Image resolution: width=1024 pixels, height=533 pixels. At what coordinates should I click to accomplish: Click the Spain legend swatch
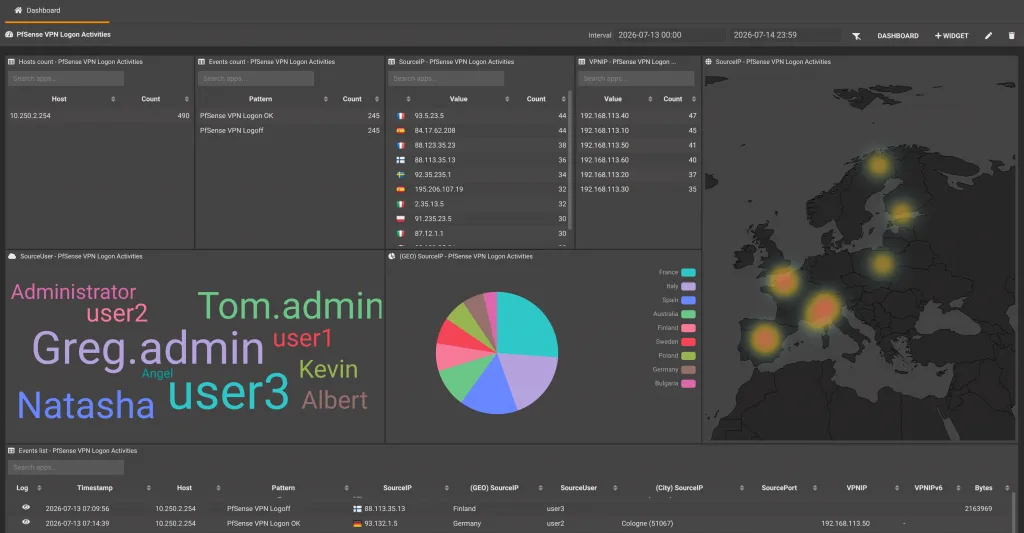tap(688, 300)
